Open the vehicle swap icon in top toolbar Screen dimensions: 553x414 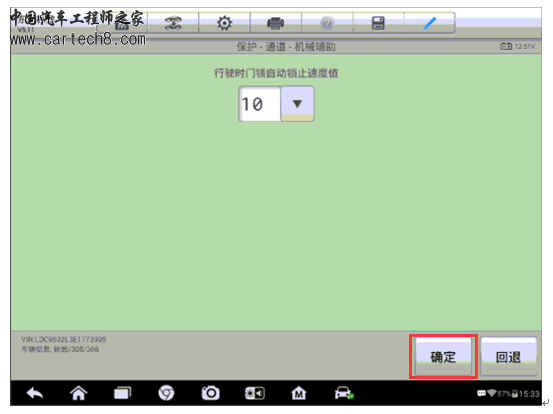[x=173, y=23]
